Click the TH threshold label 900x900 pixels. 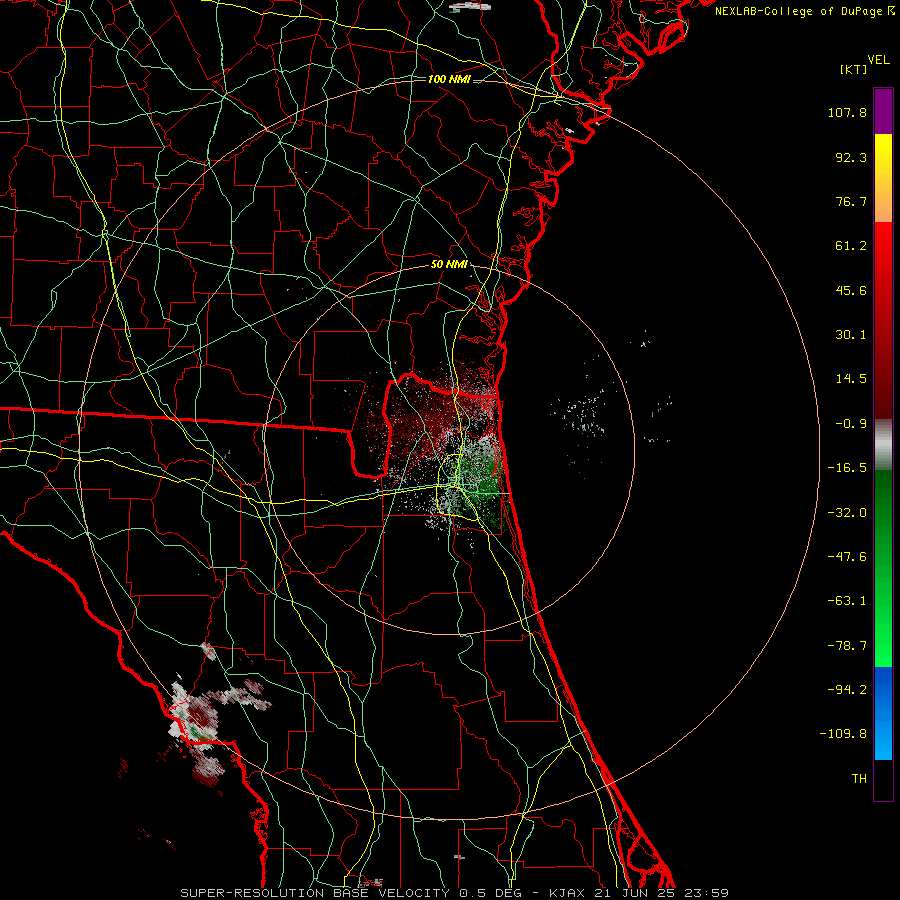tap(859, 779)
